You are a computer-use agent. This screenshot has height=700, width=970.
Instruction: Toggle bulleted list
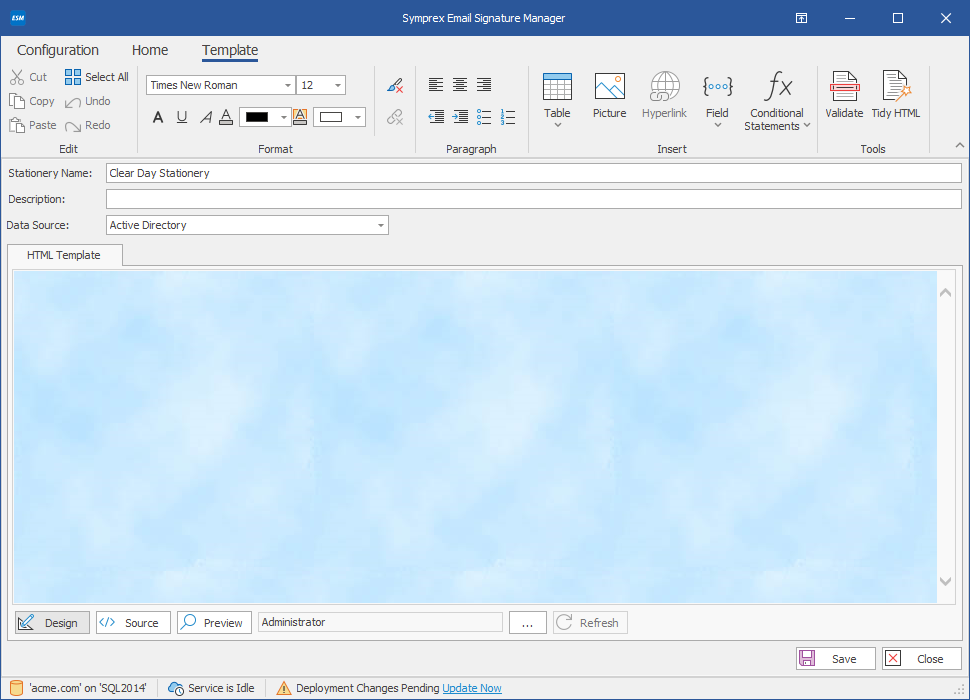pyautogui.click(x=484, y=117)
